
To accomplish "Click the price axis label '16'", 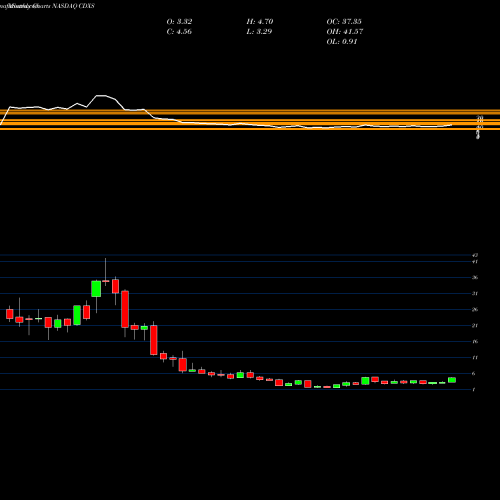I will pyautogui.click(x=475, y=342).
